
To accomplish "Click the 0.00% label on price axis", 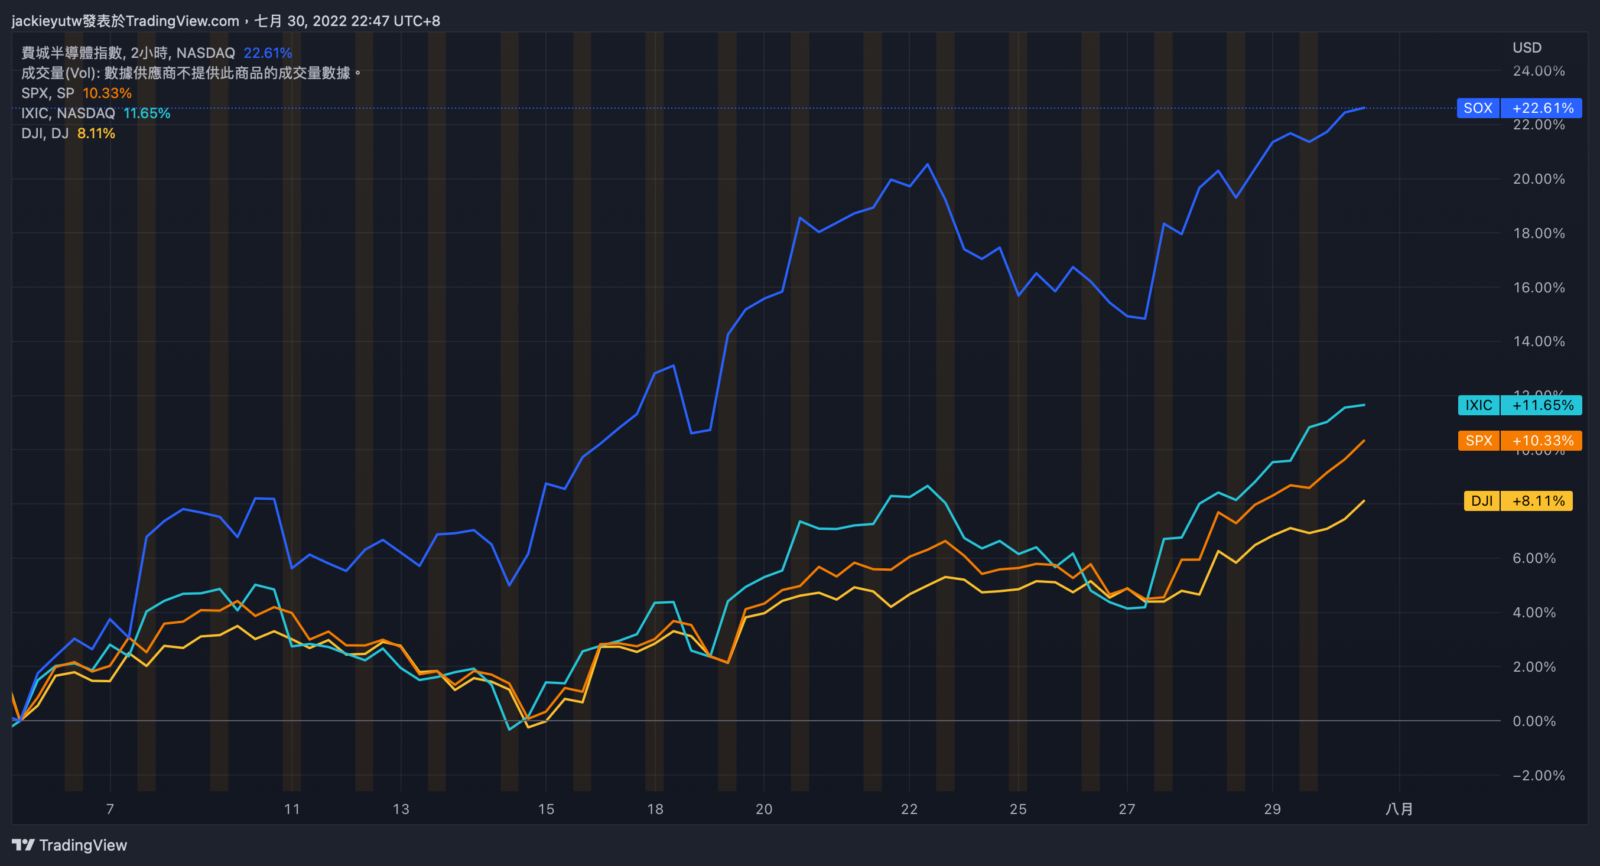I will [x=1534, y=721].
